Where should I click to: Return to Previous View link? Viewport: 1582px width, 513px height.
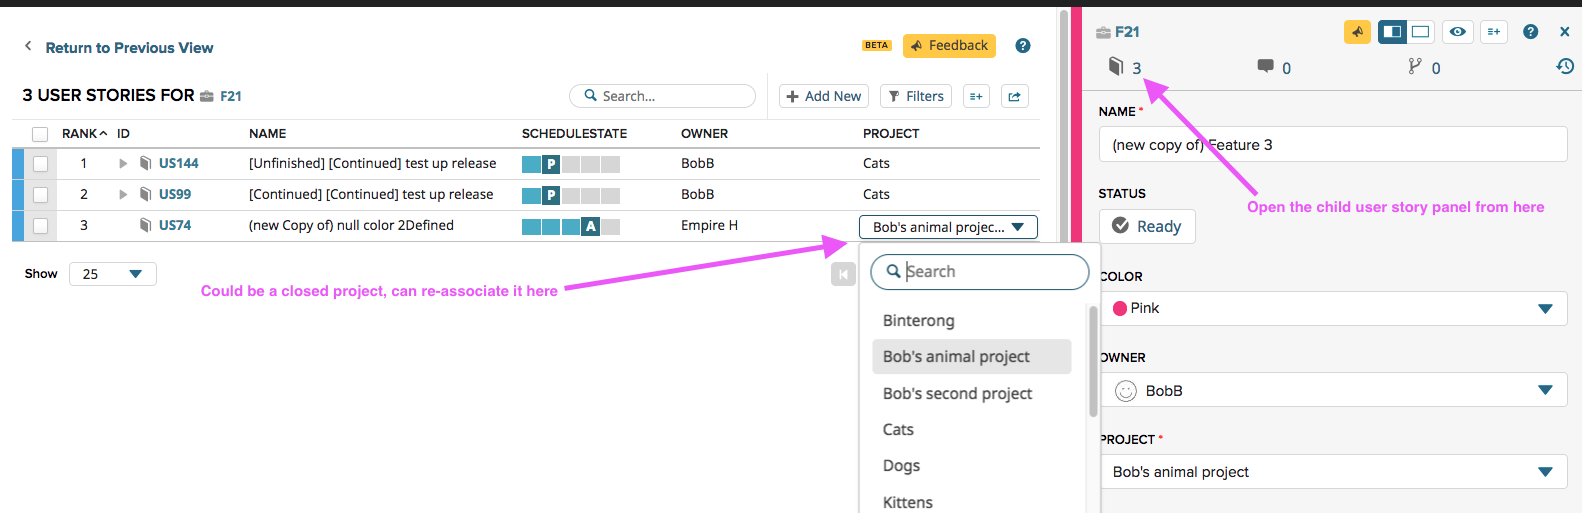click(129, 48)
